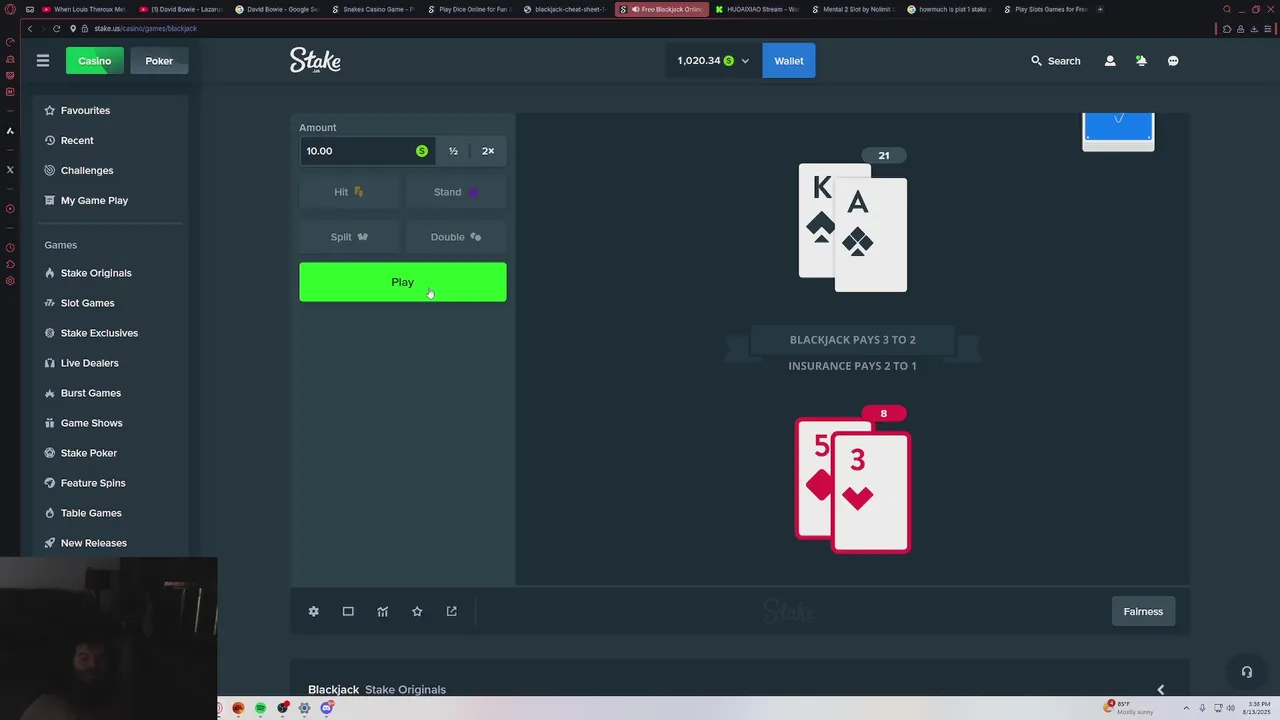Pop out the game window icon

[451, 611]
